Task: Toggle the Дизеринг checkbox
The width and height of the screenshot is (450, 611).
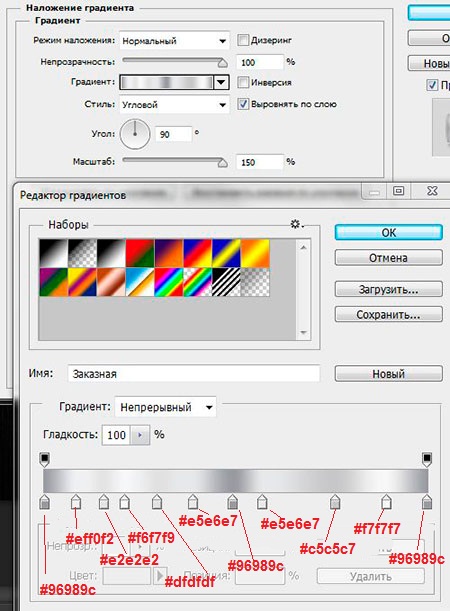Action: (243, 40)
